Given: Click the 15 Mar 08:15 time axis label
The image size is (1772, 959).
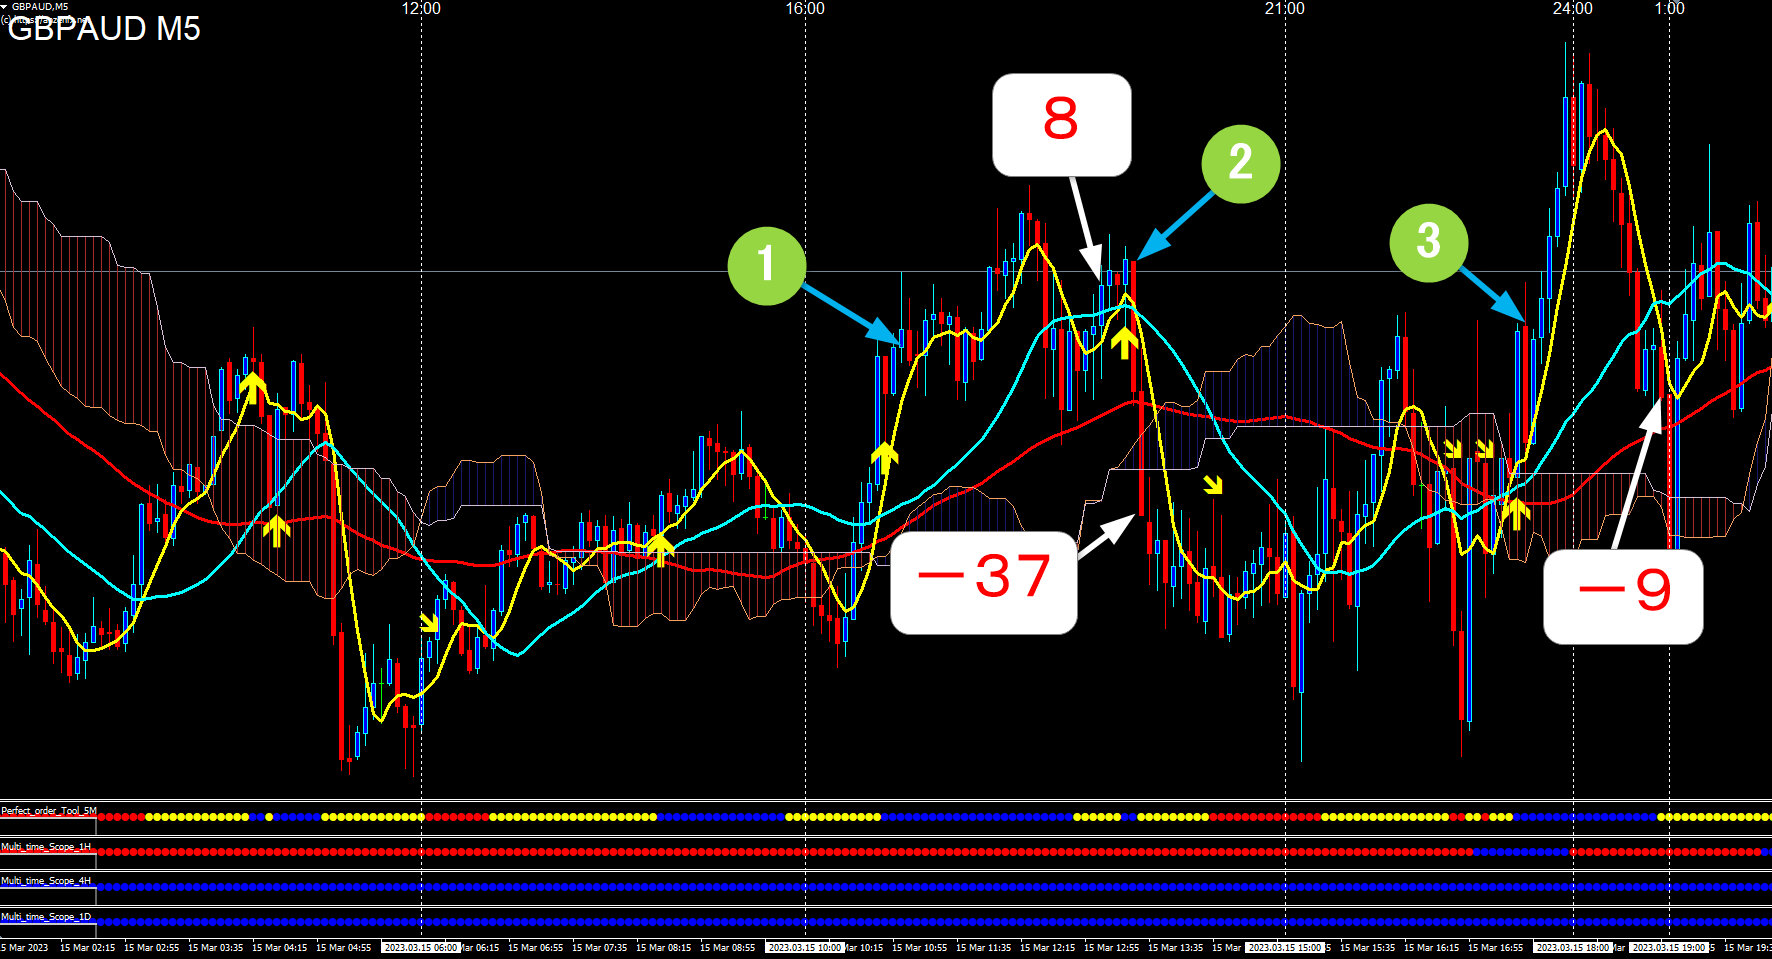Looking at the screenshot, I should [663, 947].
